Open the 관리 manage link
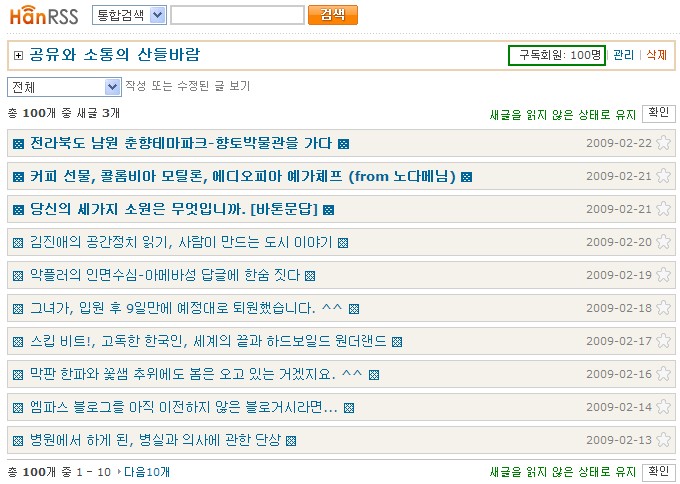Viewport: 680px width, 484px height. point(624,55)
